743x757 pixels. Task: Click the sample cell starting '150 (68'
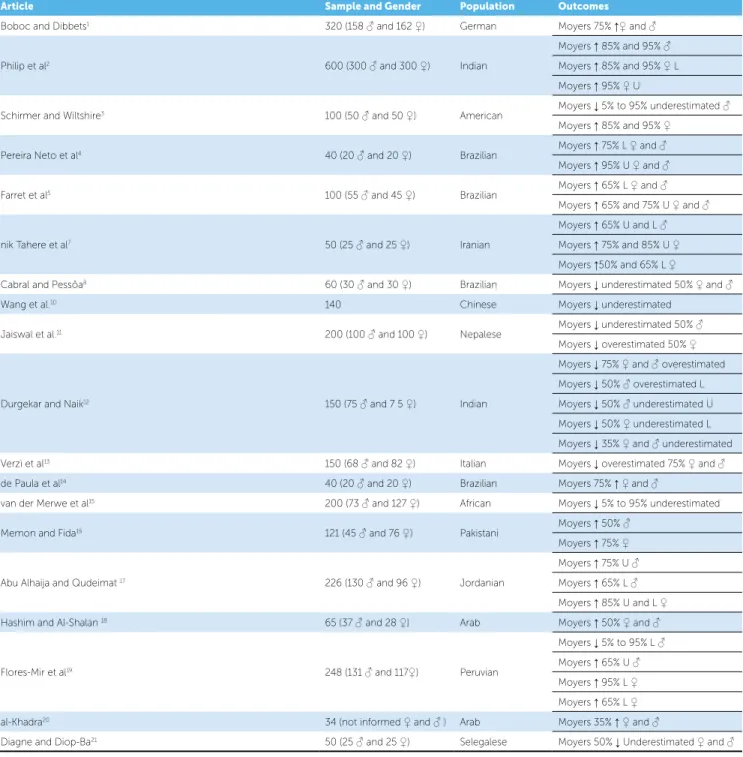coord(370,463)
